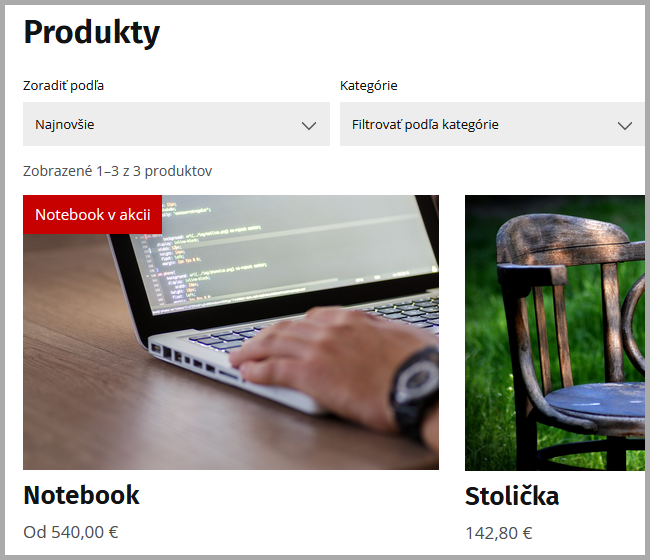Open the Zoradiť podľa sort dropdown

pyautogui.click(x=176, y=124)
